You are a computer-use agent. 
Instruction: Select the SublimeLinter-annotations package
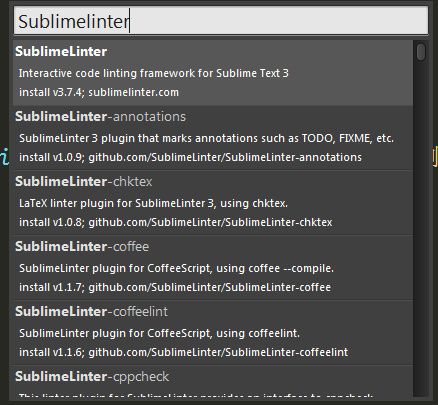coord(213,138)
